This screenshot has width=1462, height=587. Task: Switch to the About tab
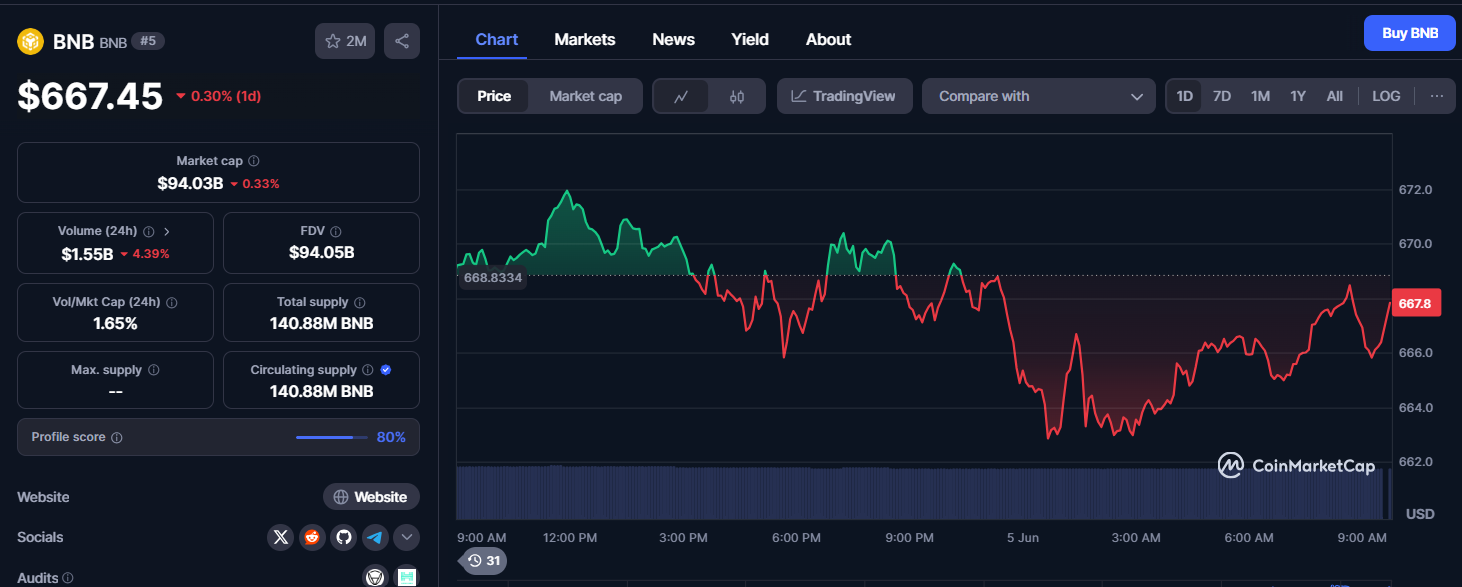click(828, 39)
